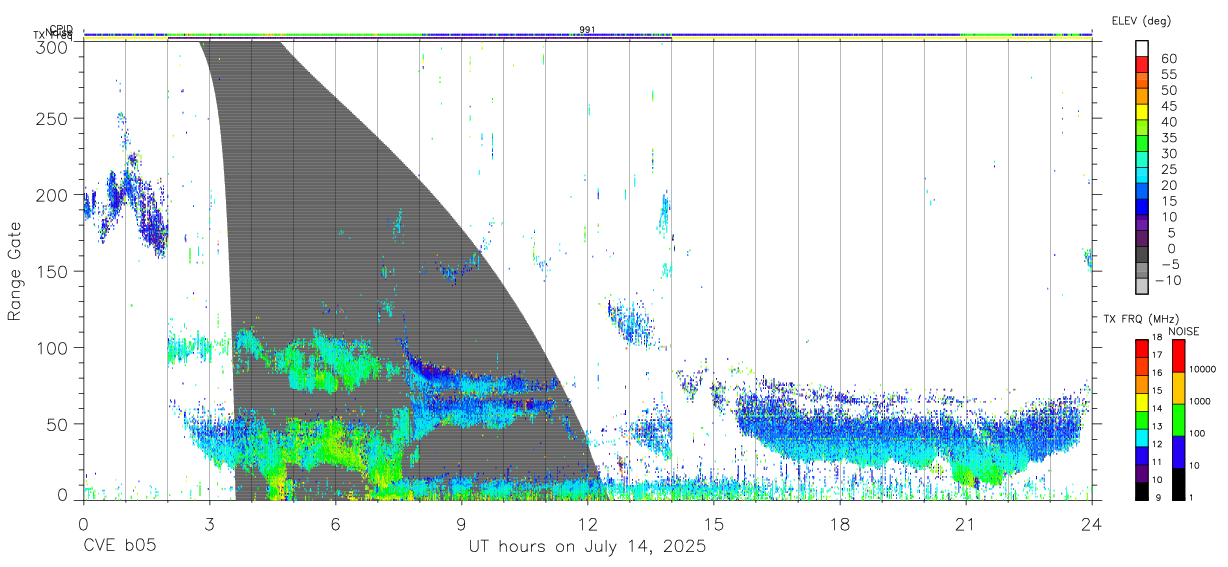Click the '10000' label on the NOISE scale
The width and height of the screenshot is (1228, 567).
[1203, 370]
